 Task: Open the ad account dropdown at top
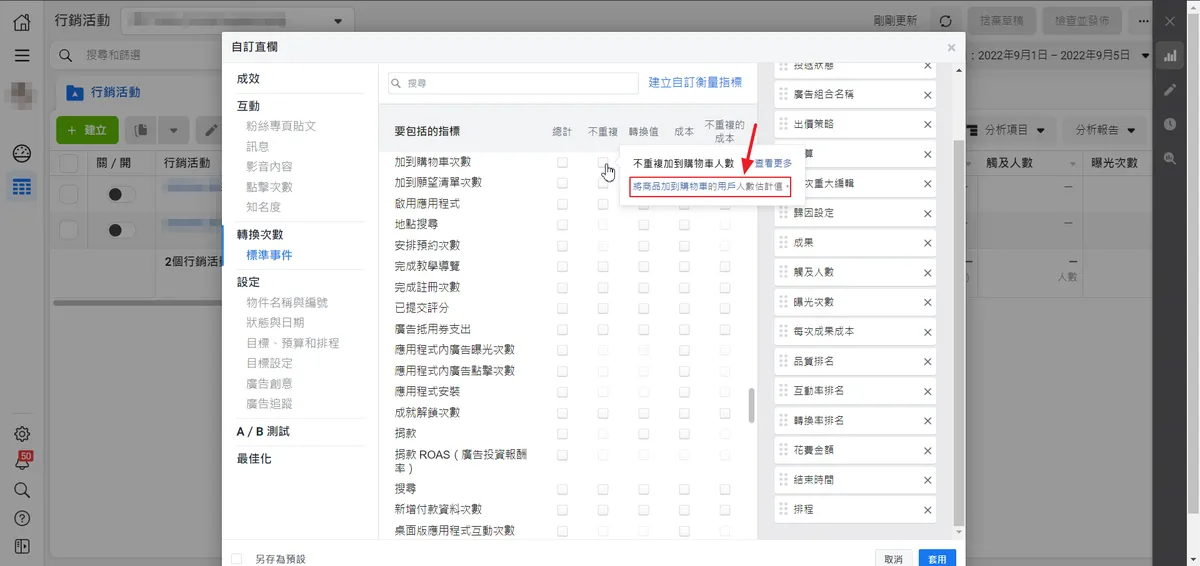point(236,20)
